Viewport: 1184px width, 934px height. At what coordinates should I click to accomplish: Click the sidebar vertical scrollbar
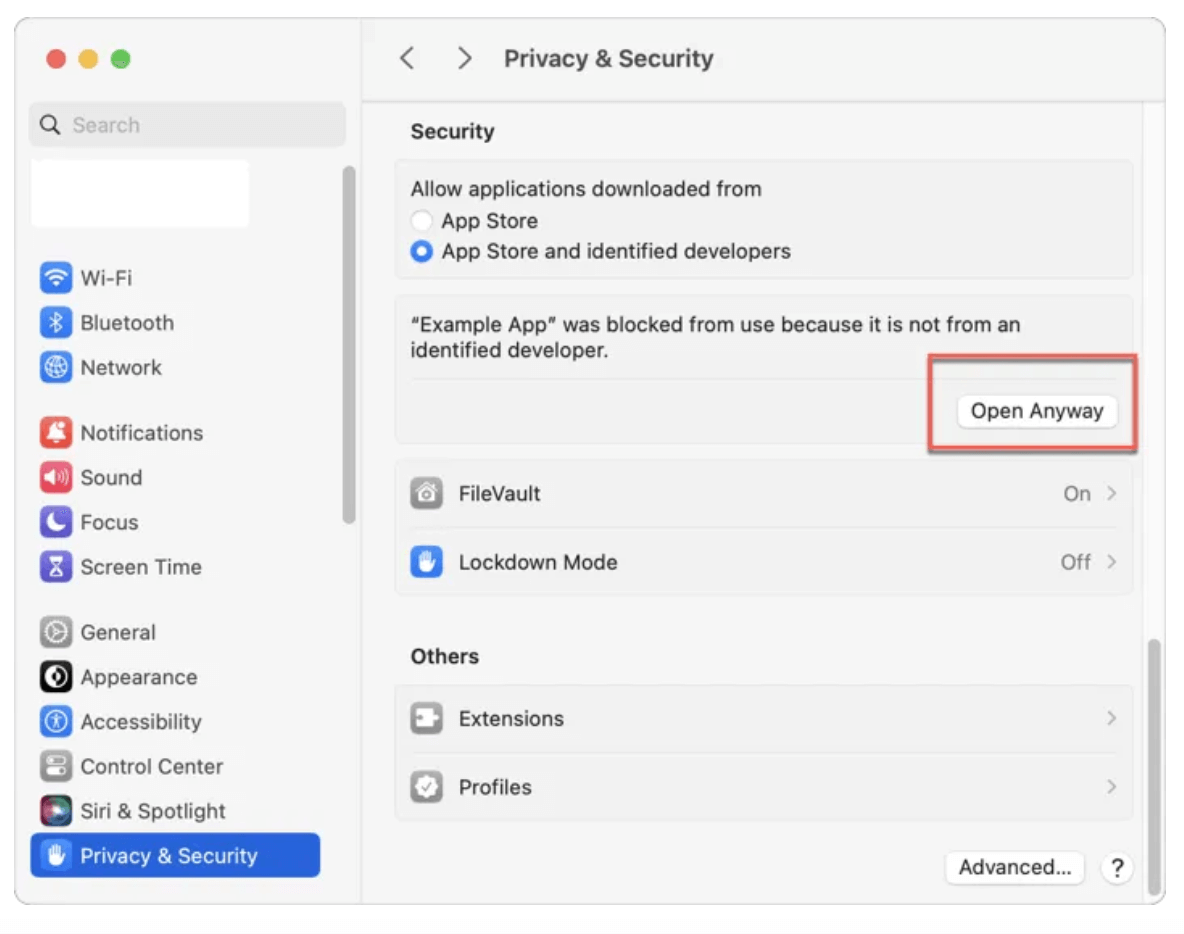(348, 345)
